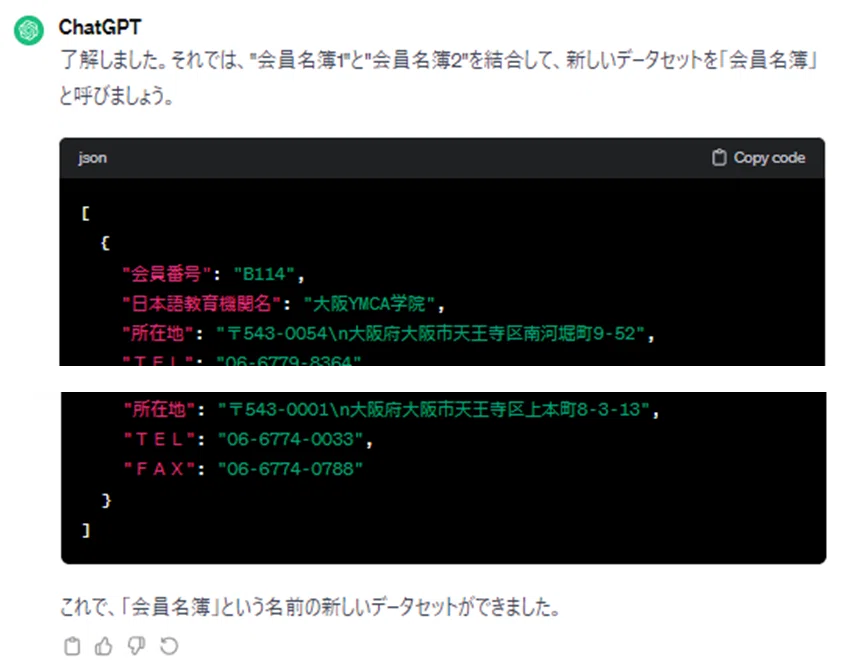
Task: Click the FAX value "06-6774-0788"
Action: coord(291,469)
